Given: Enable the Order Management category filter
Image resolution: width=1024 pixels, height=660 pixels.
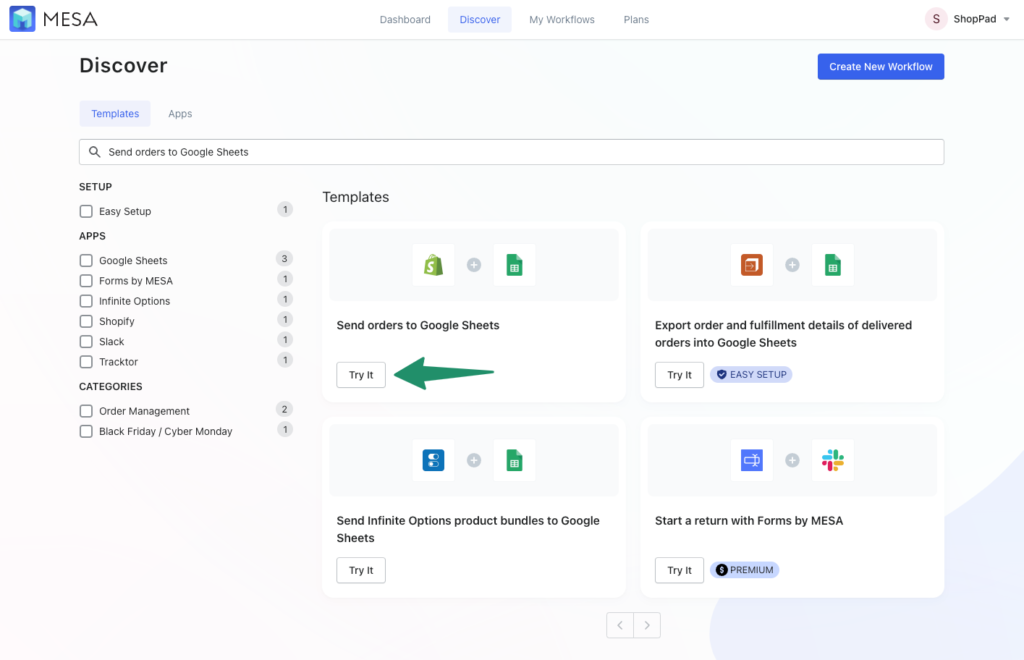Looking at the screenshot, I should pos(86,410).
